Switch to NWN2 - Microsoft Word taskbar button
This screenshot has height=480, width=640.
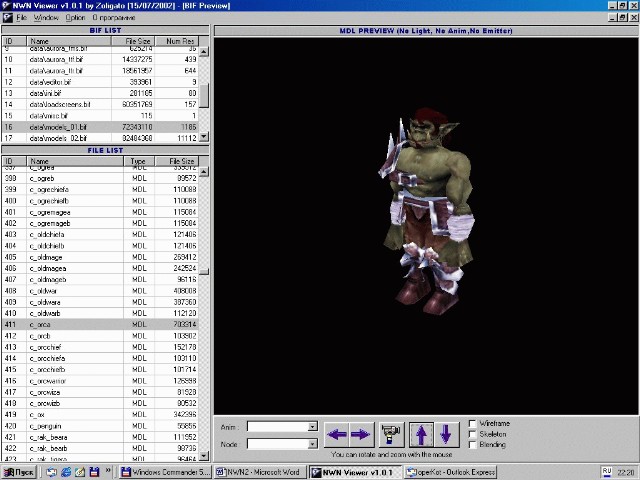[x=260, y=472]
